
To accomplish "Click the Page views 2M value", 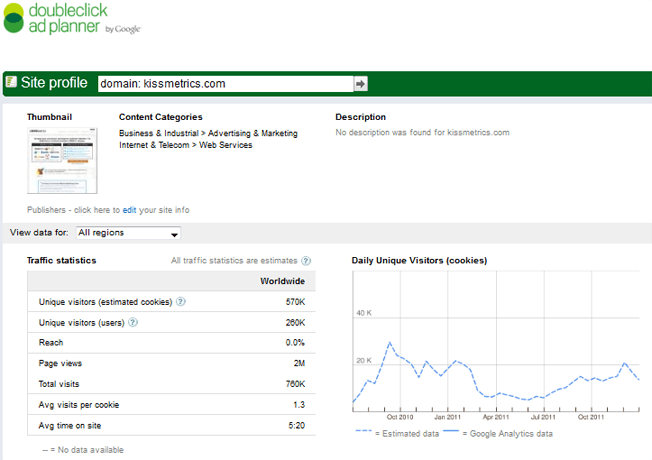I will (299, 364).
